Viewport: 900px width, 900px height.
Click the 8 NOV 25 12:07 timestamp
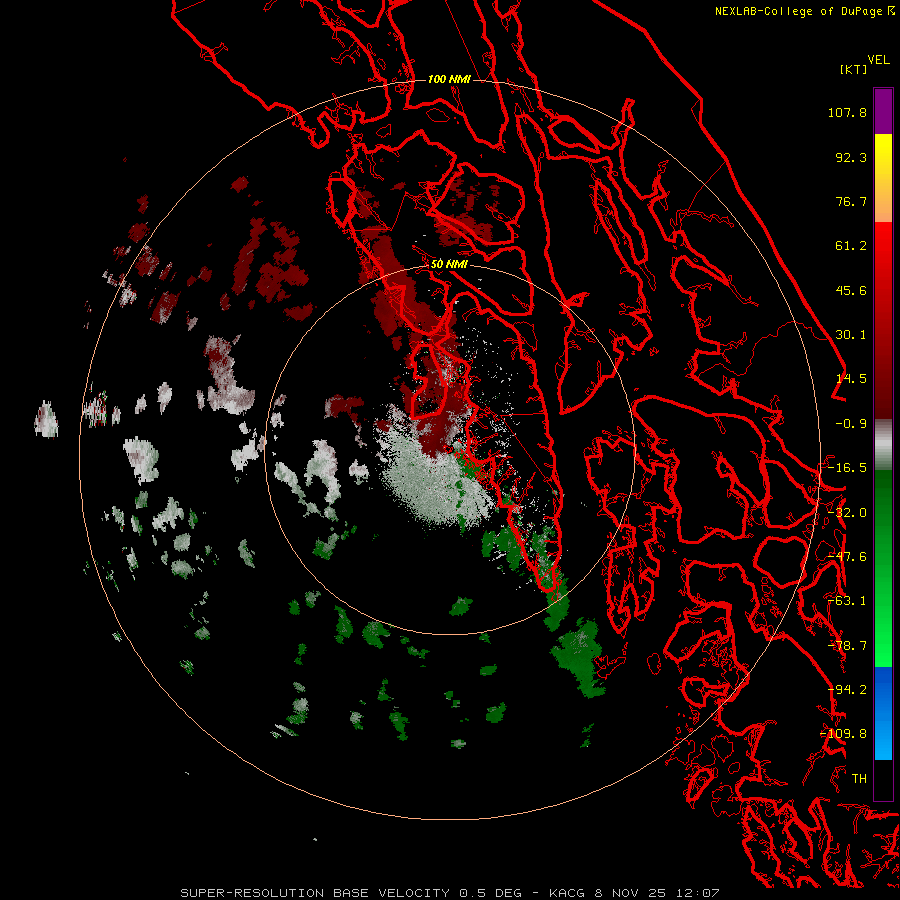[x=657, y=893]
